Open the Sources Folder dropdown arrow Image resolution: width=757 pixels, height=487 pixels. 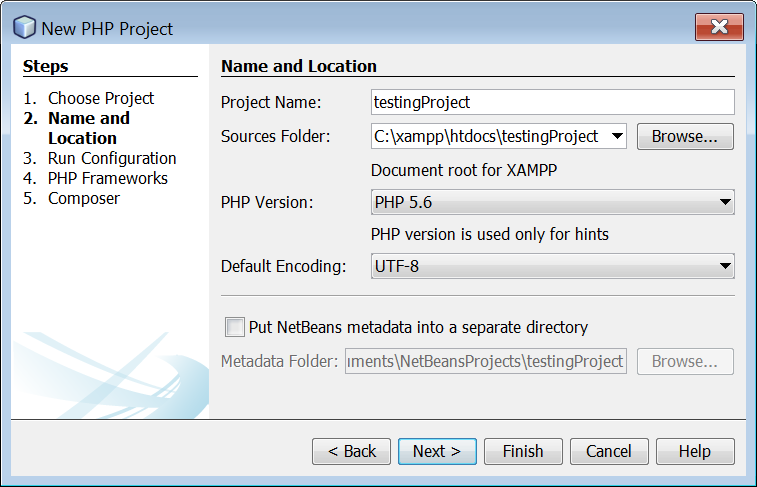(x=617, y=136)
